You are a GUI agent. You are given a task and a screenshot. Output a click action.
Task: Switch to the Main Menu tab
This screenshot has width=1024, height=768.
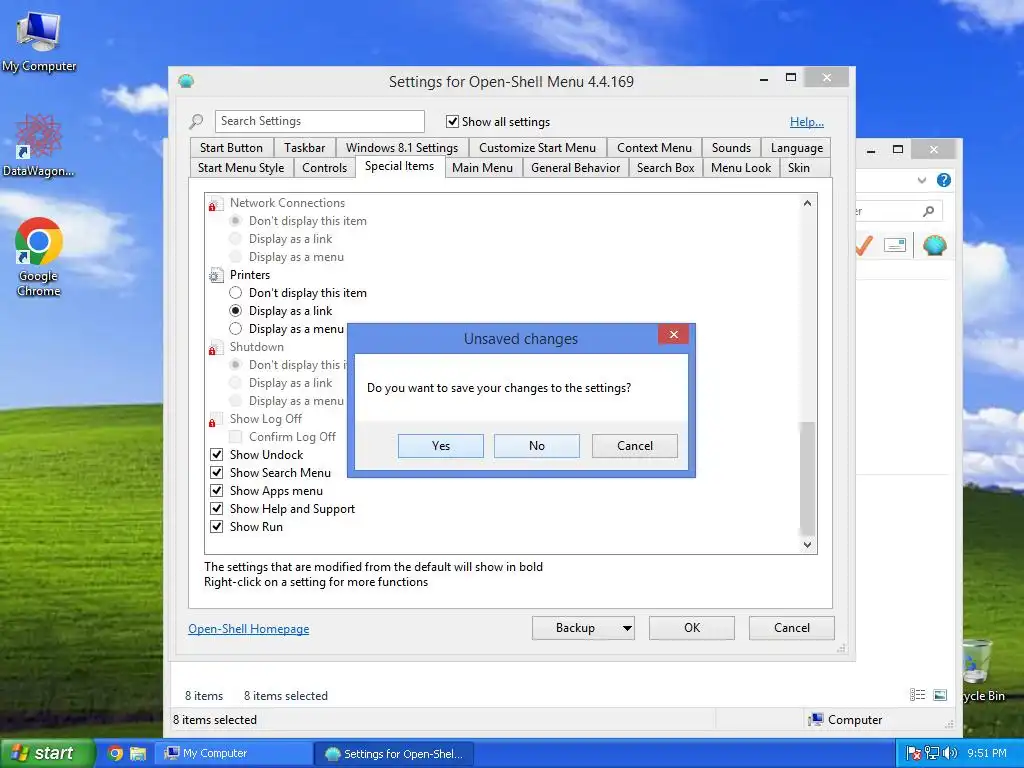pyautogui.click(x=483, y=168)
